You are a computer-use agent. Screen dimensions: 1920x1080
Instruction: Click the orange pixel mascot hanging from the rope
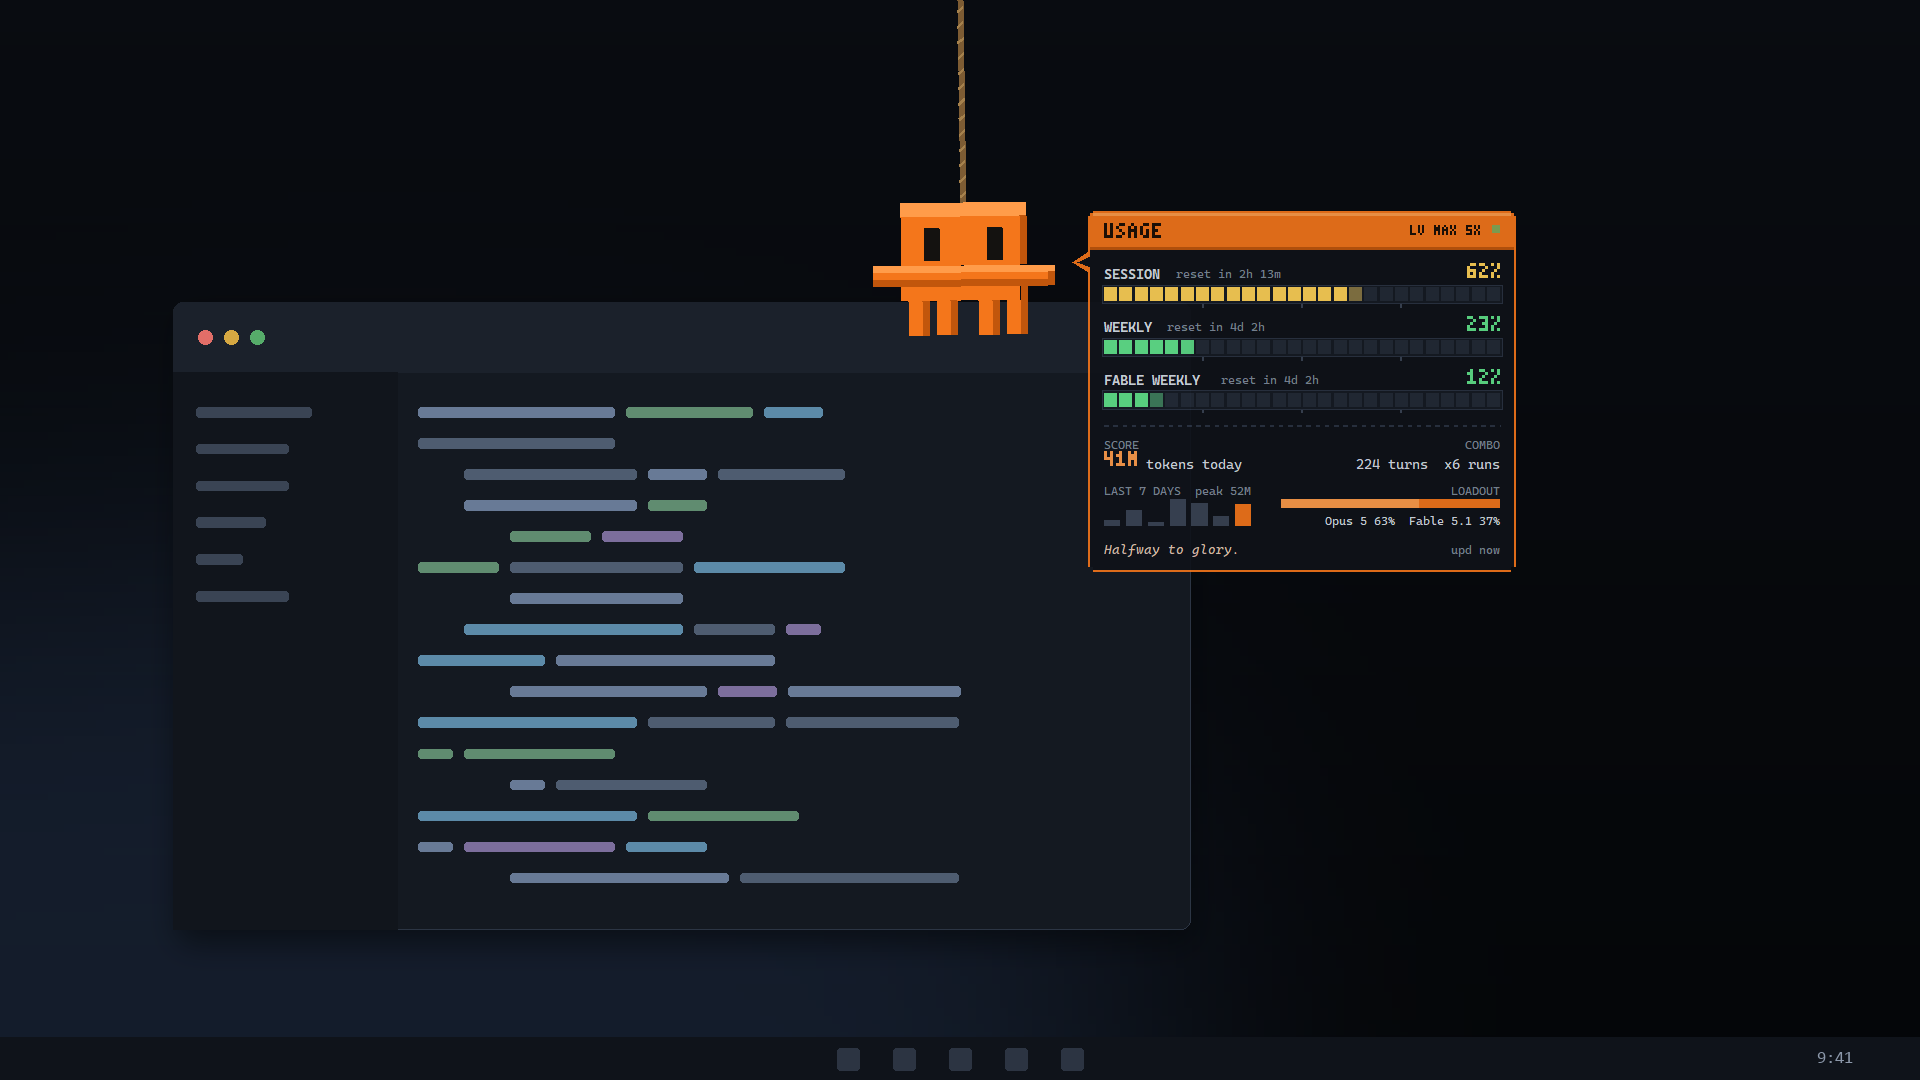(x=963, y=268)
